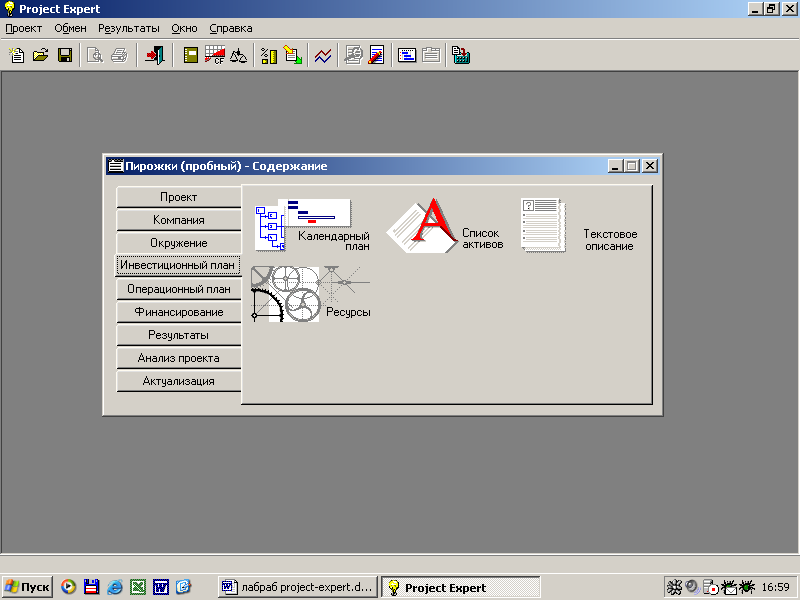Click the teal calculator export icon

coord(461,55)
